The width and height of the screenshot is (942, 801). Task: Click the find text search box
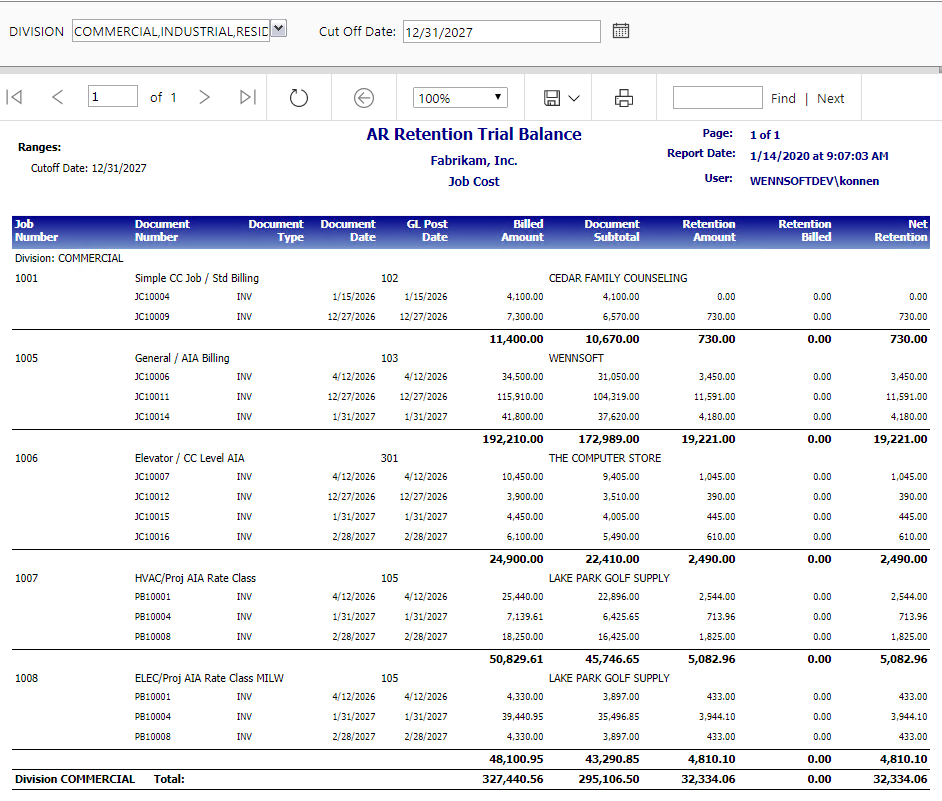pyautogui.click(x=717, y=97)
